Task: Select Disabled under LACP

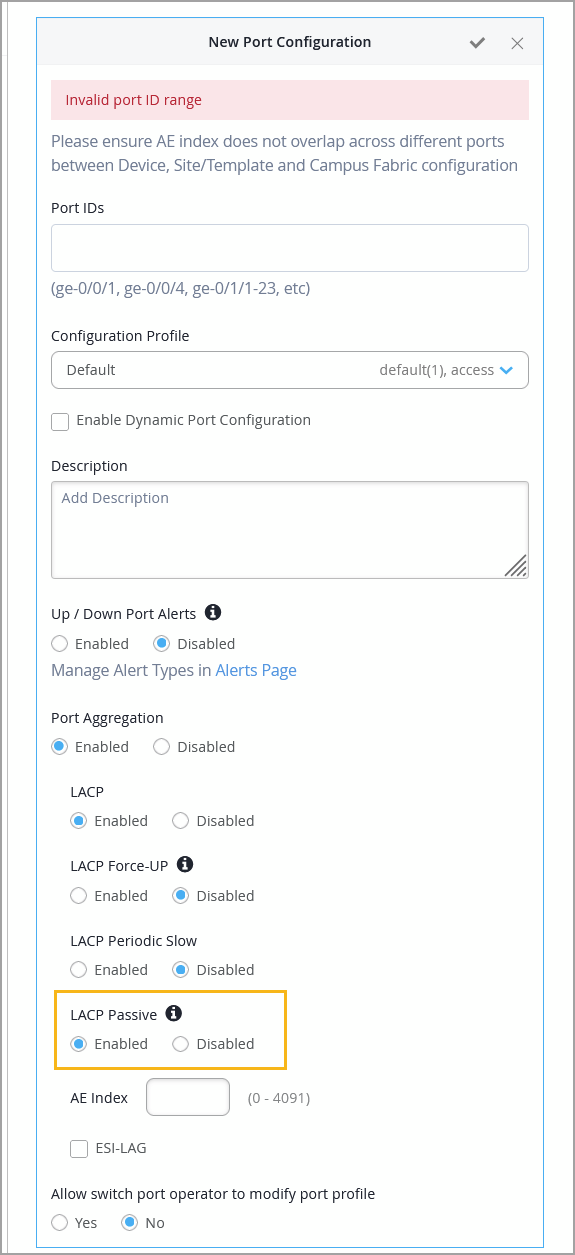Action: 181,821
